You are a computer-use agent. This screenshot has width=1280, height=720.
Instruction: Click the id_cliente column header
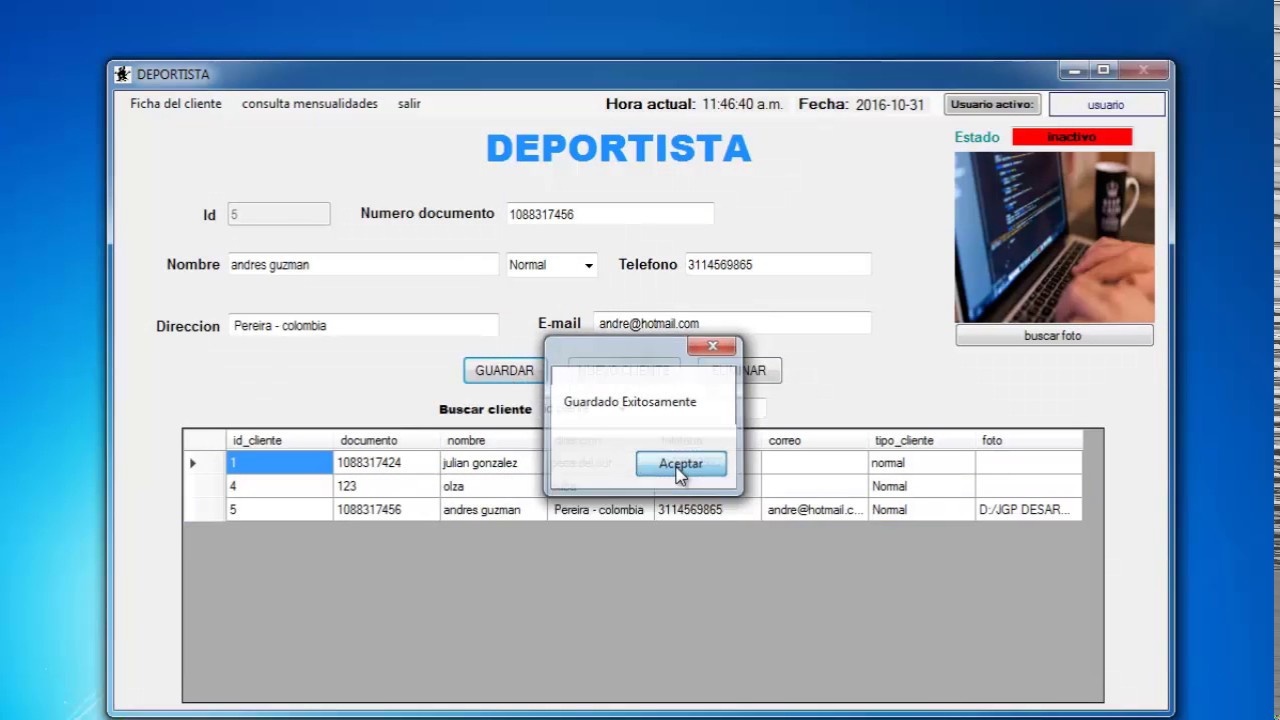tap(279, 440)
